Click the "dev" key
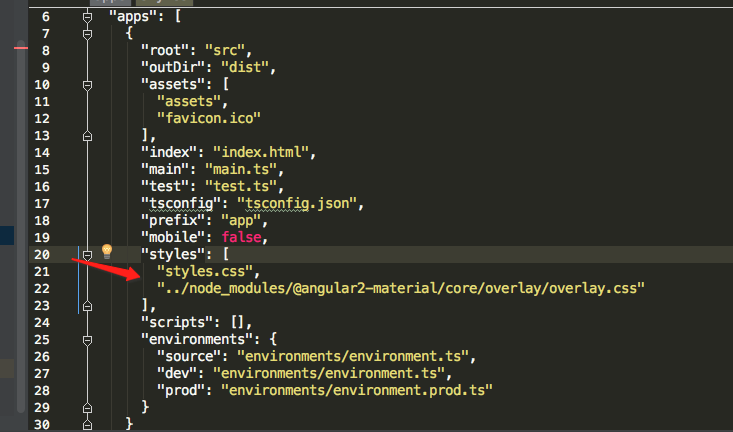 (x=177, y=373)
